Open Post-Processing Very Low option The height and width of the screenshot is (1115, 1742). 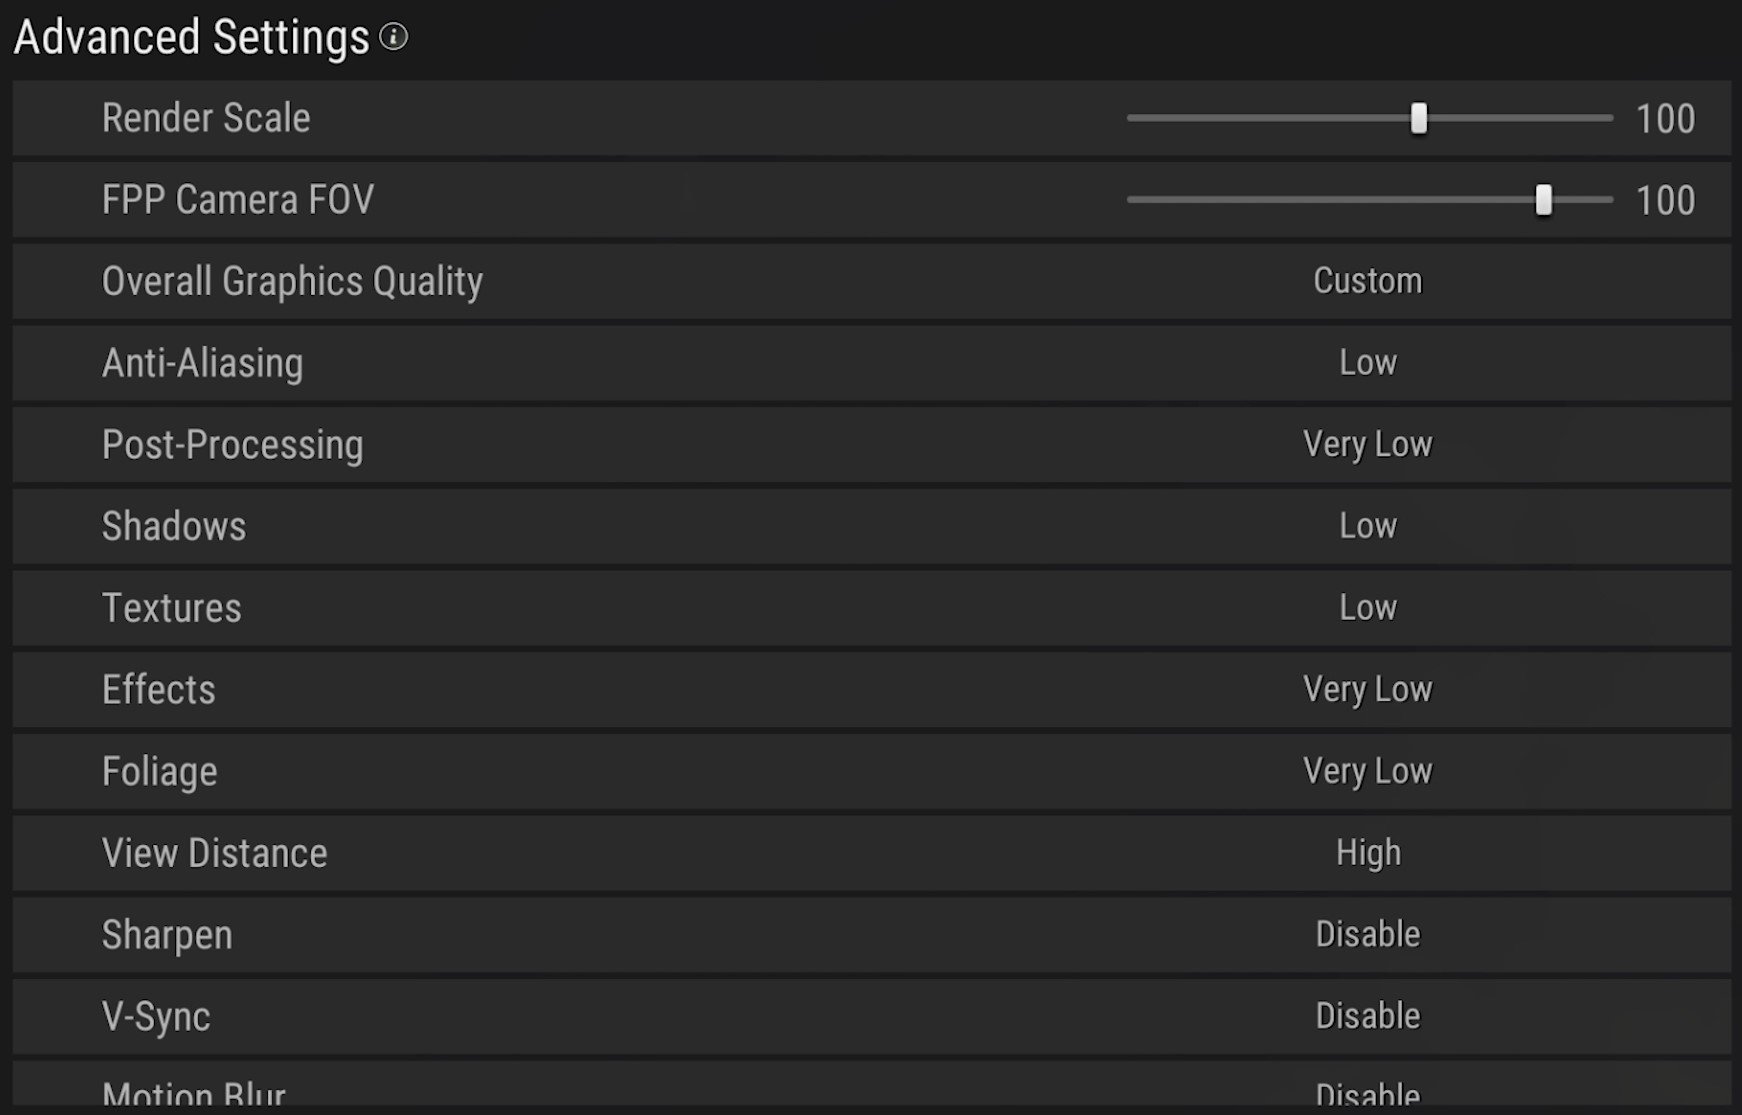pos(1367,444)
